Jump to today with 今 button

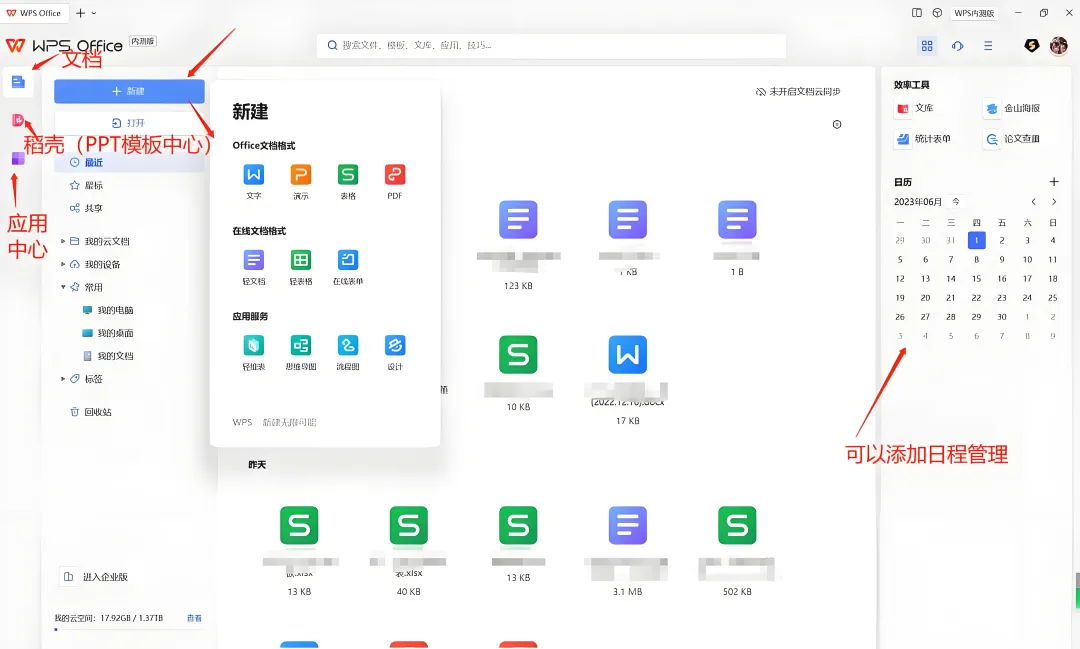(x=955, y=201)
